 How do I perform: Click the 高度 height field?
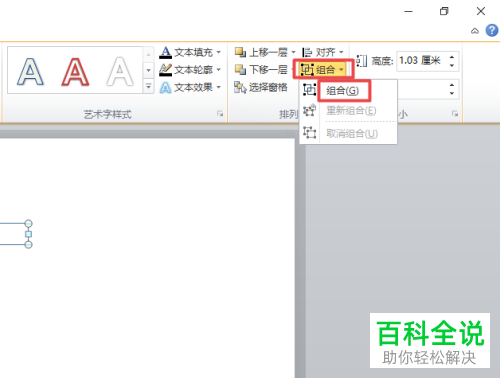421,61
